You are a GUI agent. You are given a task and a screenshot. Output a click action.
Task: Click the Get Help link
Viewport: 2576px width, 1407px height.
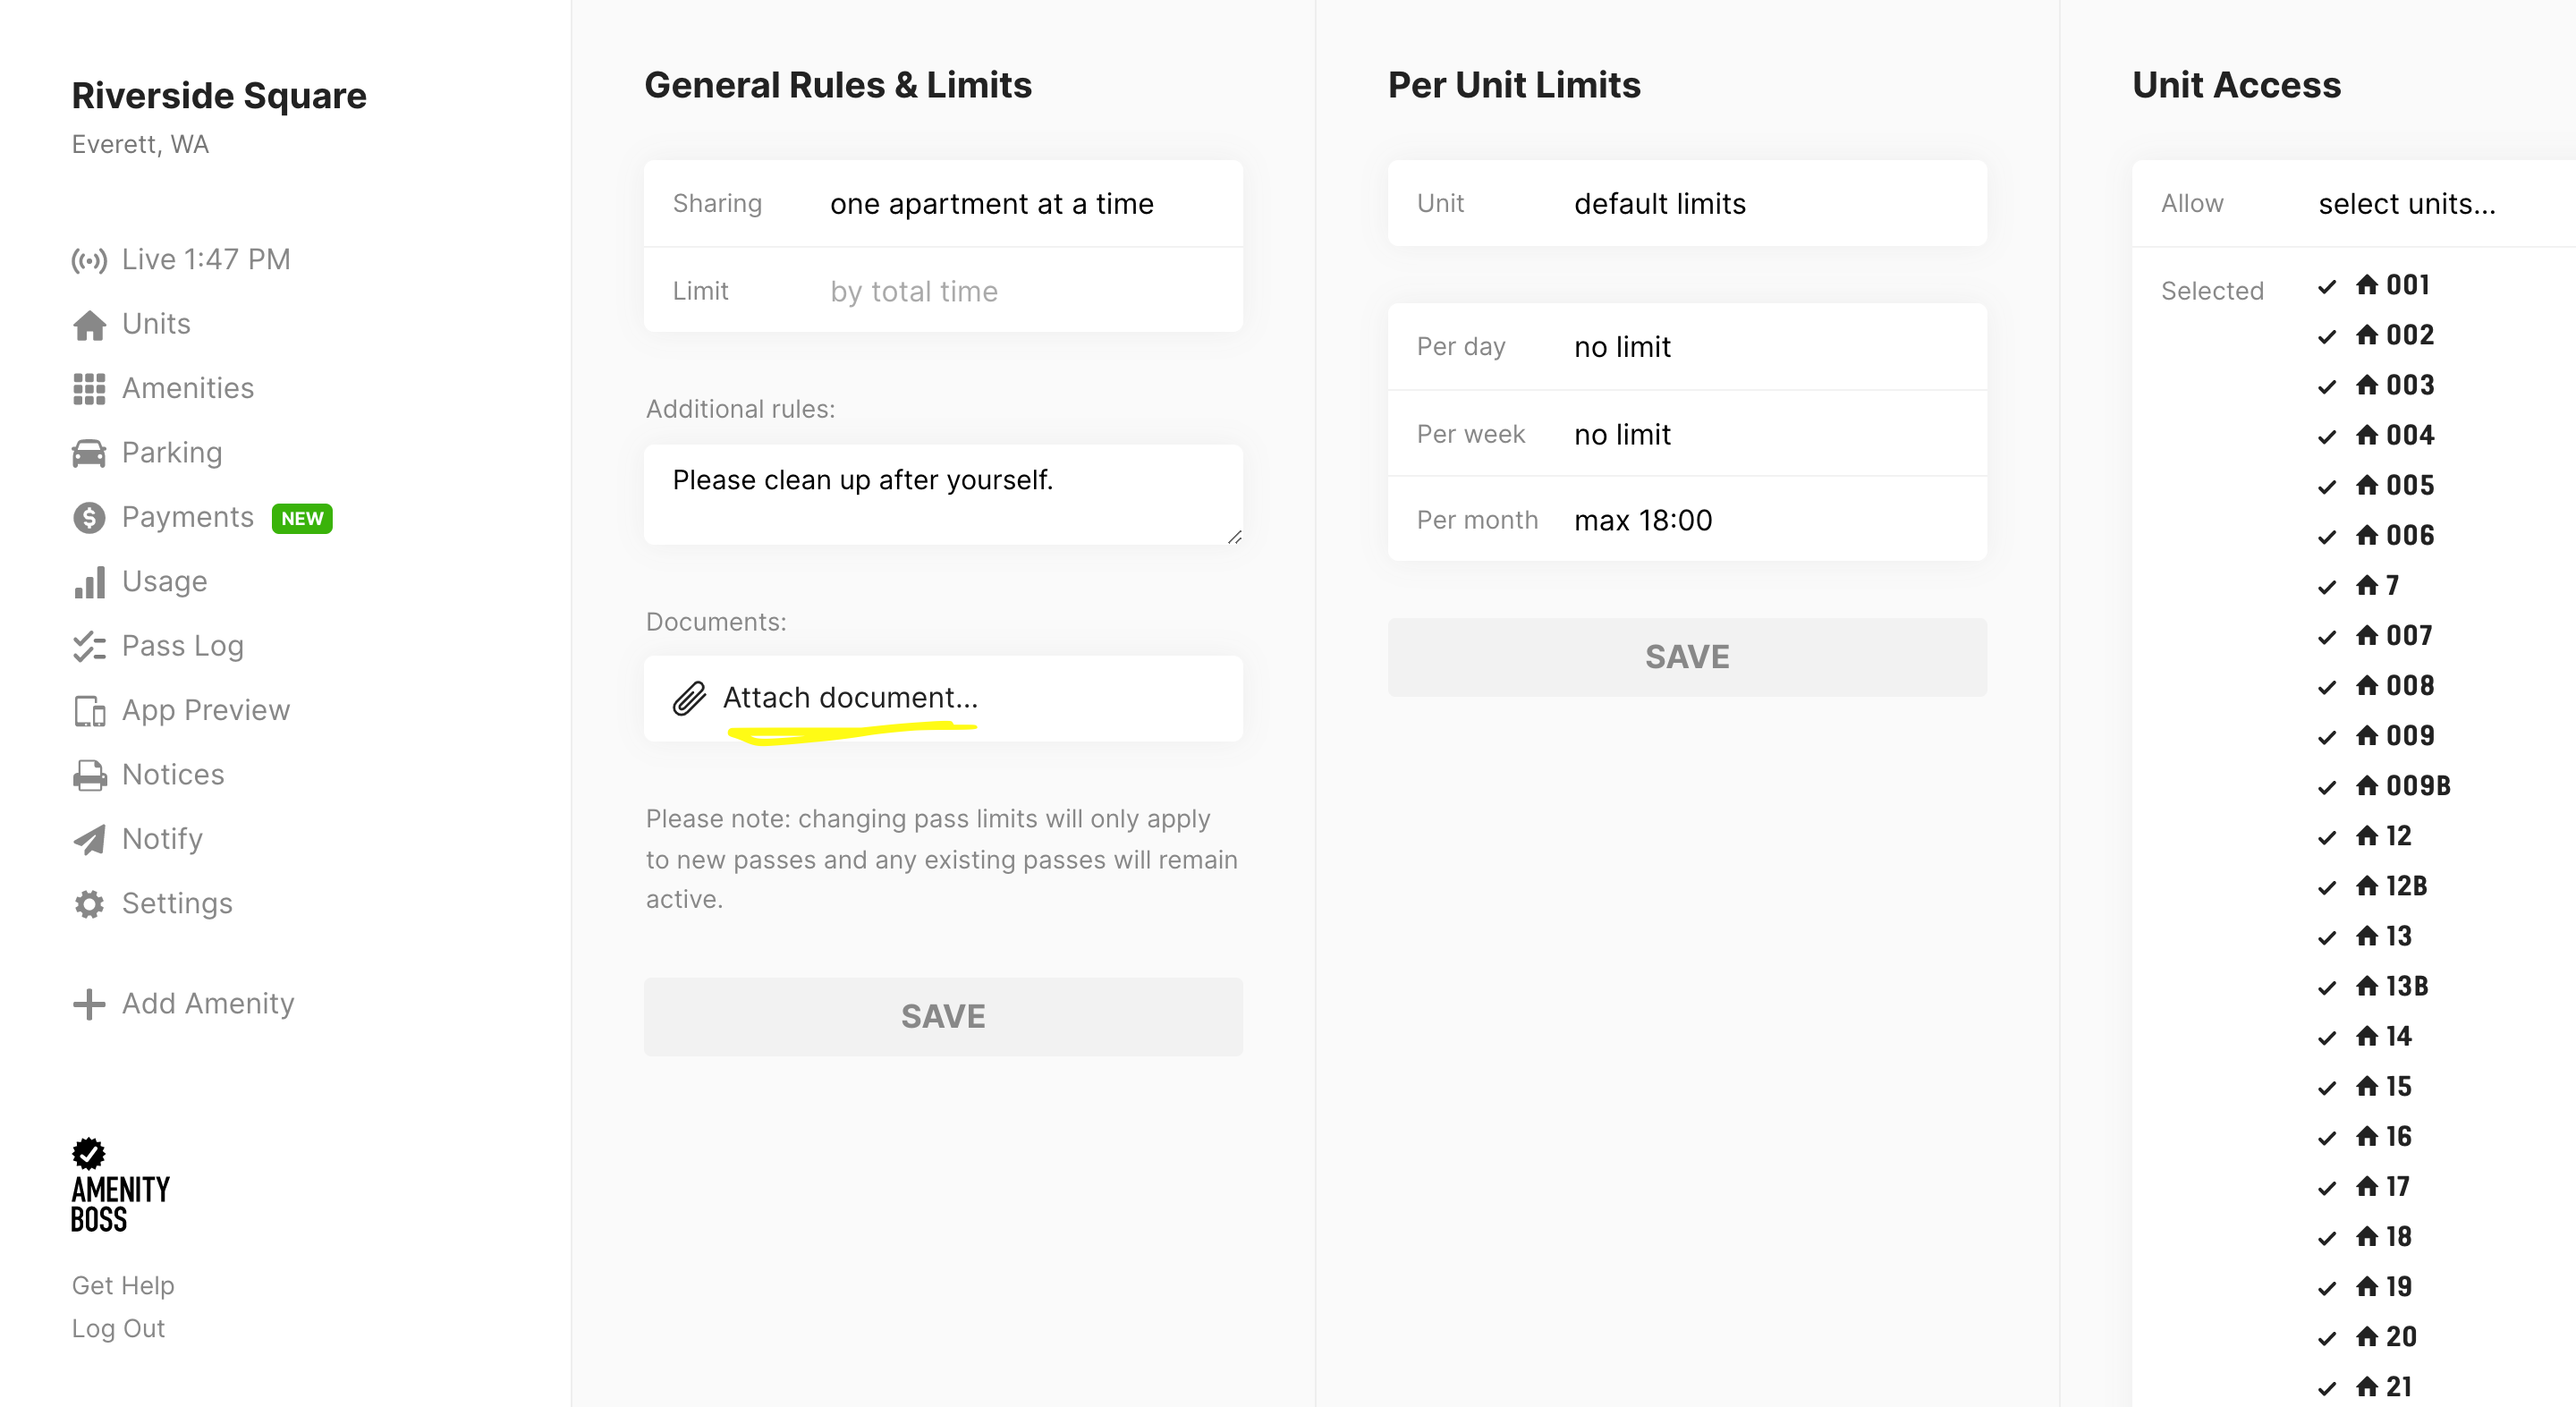click(x=123, y=1286)
